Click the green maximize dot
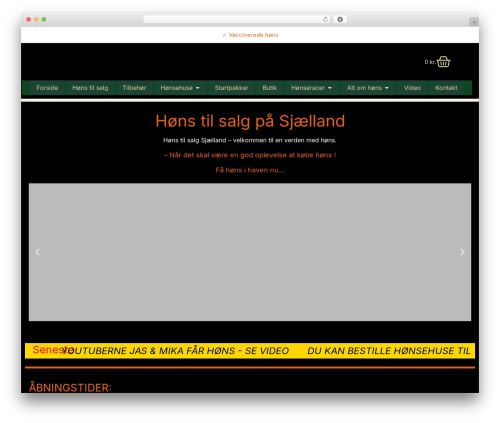 tap(44, 19)
